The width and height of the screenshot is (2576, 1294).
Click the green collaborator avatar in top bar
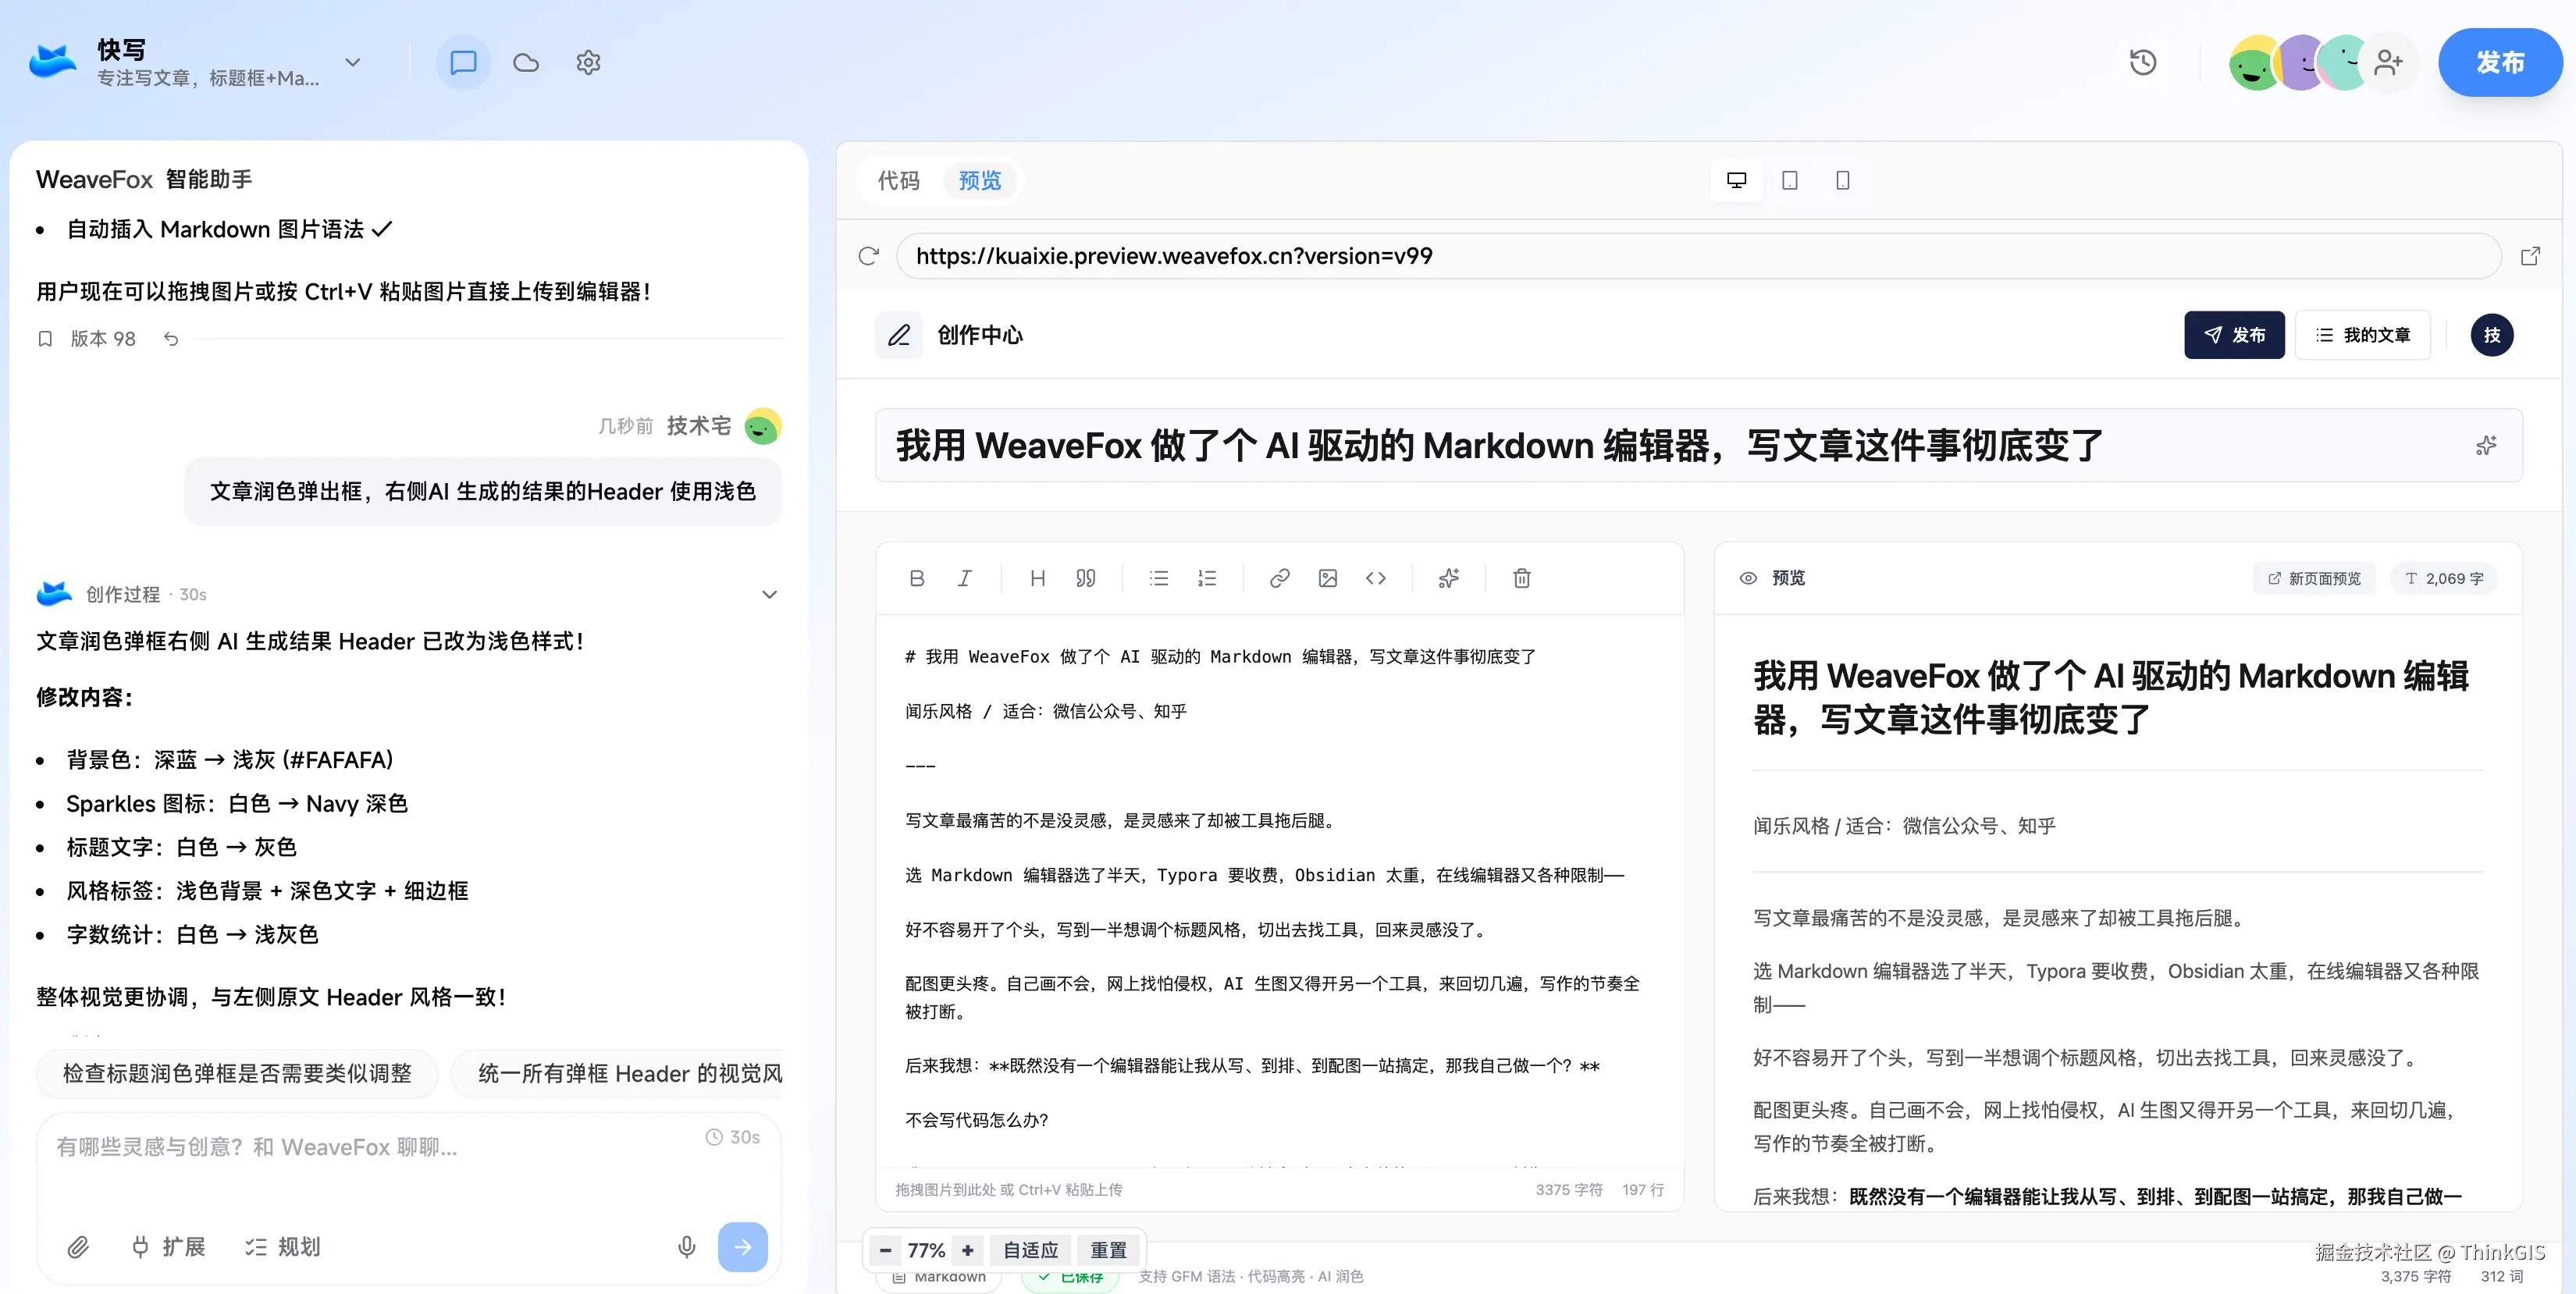pyautogui.click(x=2254, y=63)
